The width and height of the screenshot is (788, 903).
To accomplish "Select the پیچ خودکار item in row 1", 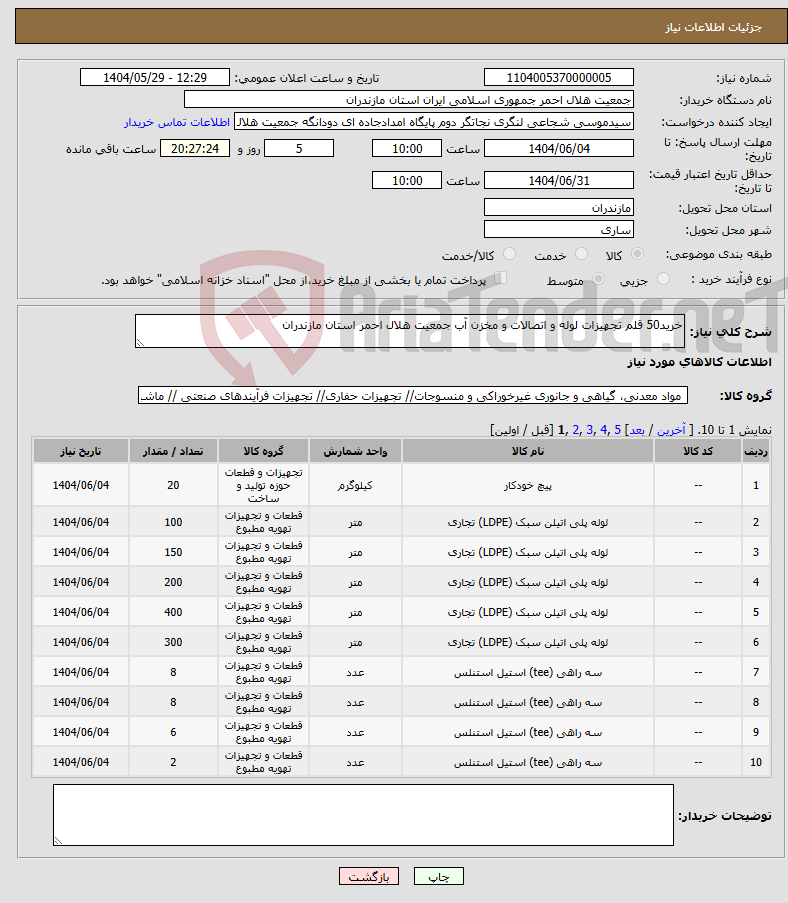I will 528,485.
